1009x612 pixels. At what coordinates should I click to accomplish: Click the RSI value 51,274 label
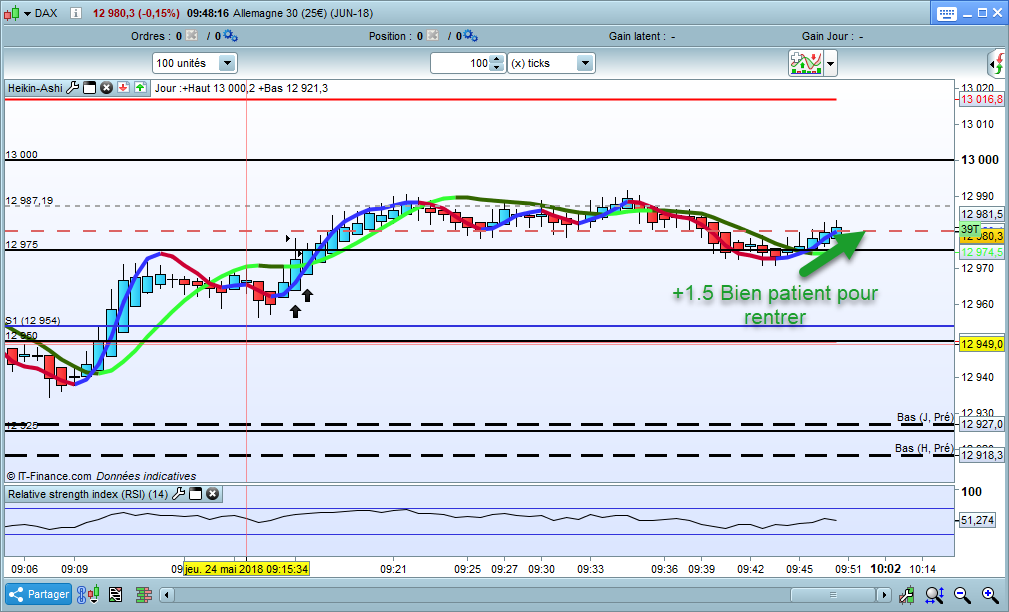tap(977, 520)
